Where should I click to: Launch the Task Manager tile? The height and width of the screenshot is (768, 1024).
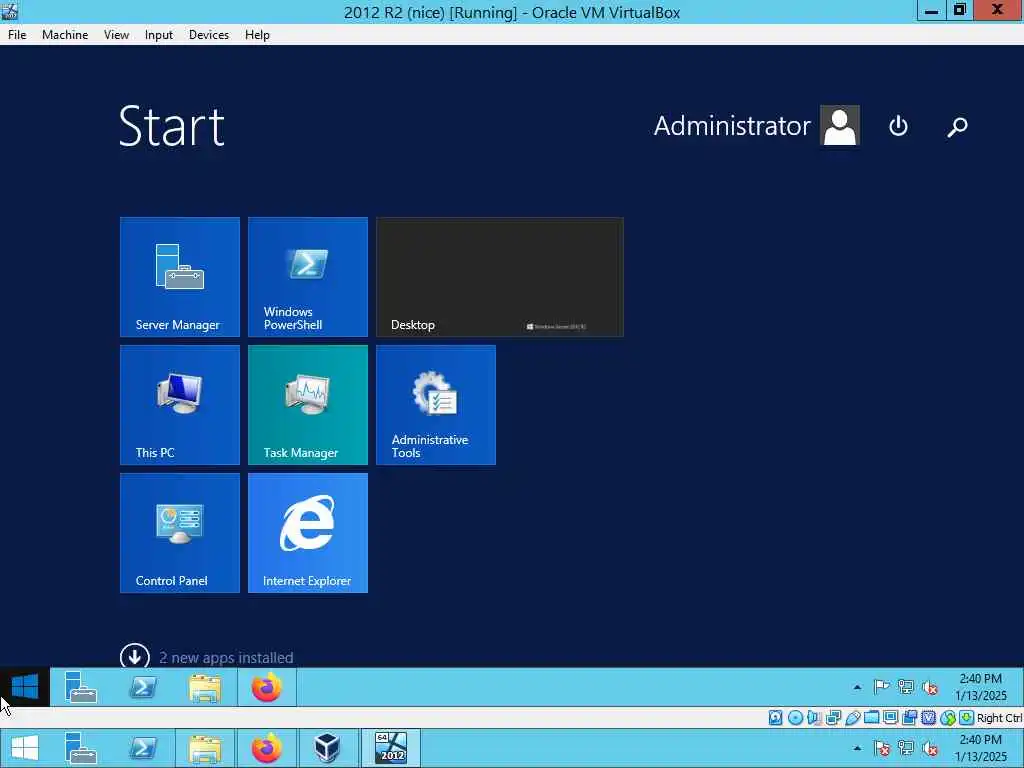[308, 405]
